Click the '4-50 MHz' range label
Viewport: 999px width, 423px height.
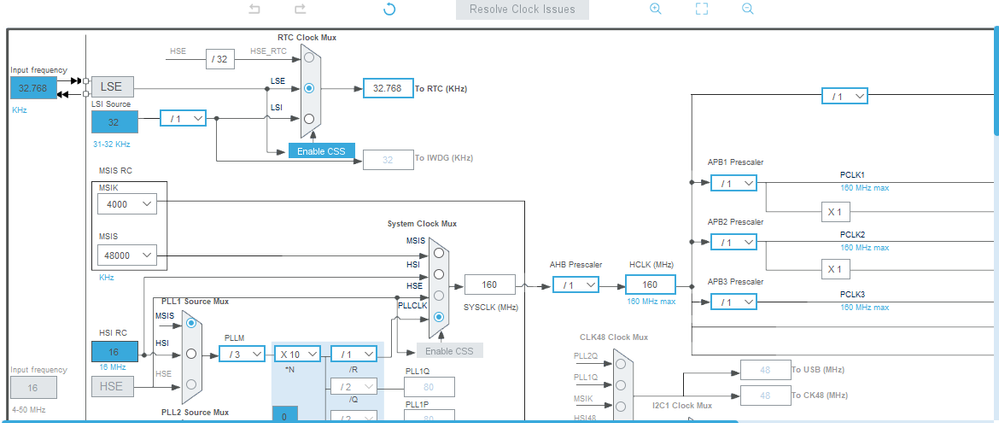click(x=28, y=410)
